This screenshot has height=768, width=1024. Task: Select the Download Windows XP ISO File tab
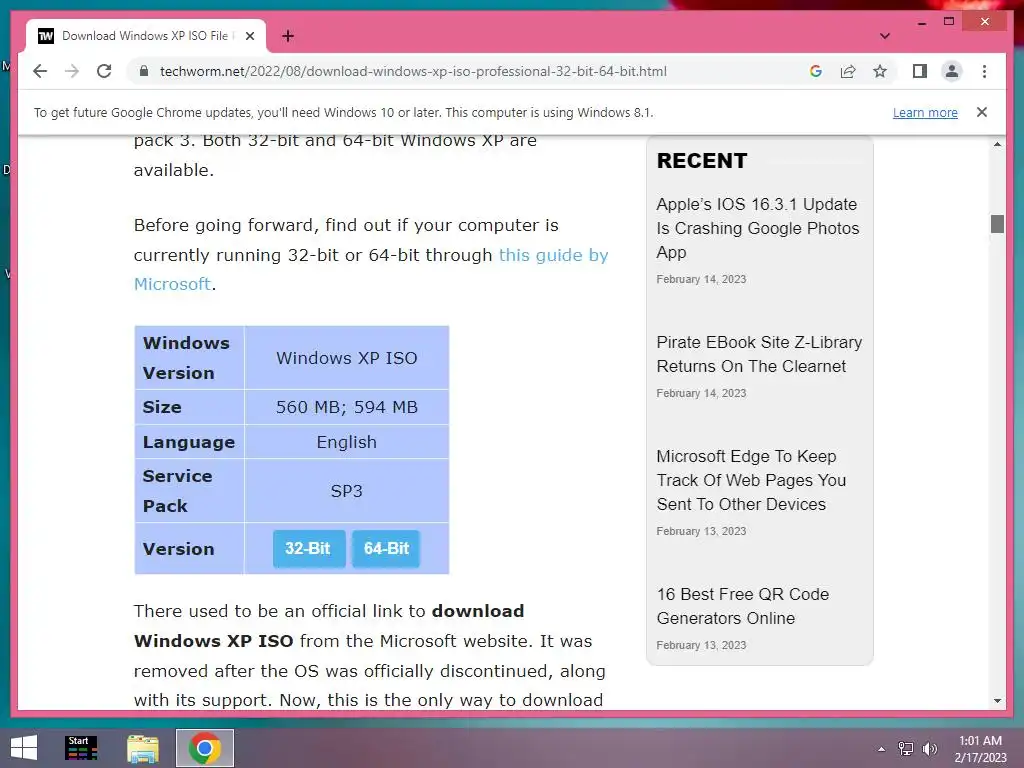click(x=145, y=36)
